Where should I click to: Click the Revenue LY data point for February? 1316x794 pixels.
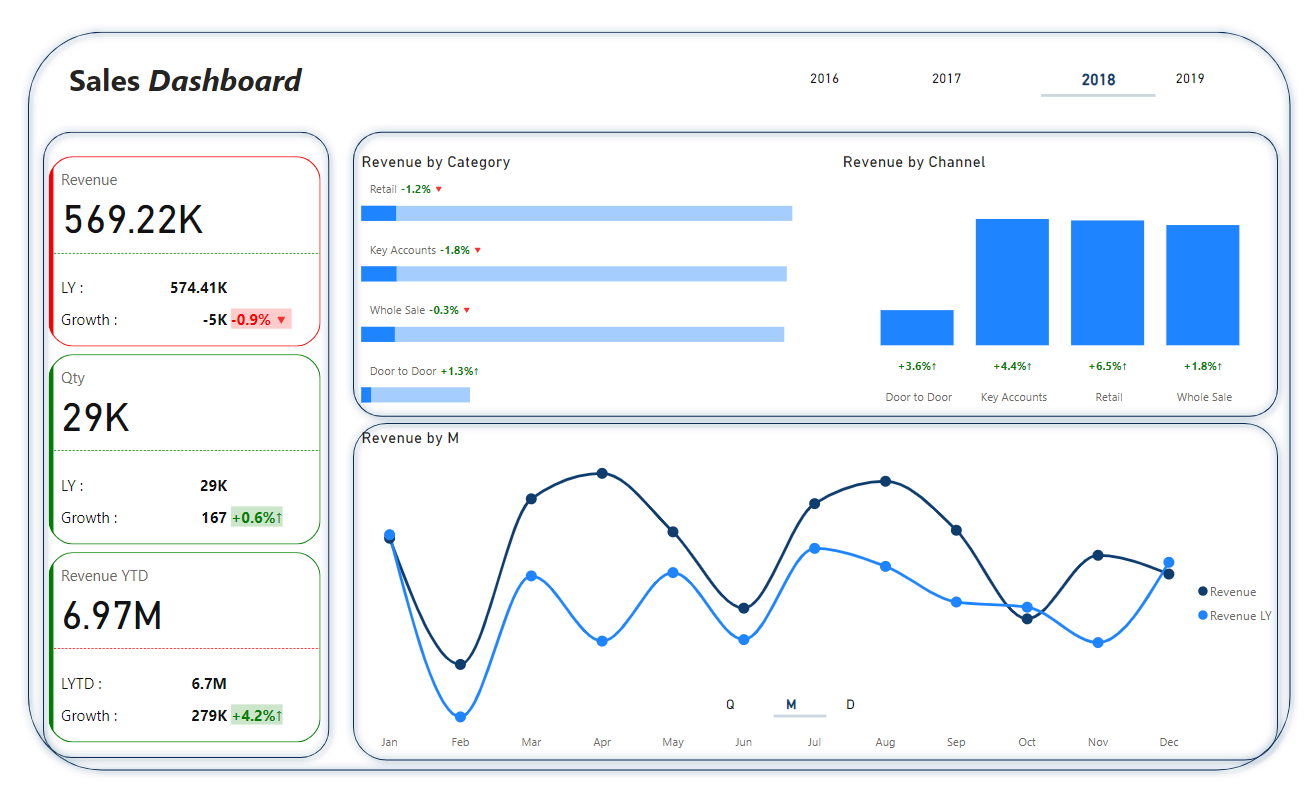tap(460, 717)
